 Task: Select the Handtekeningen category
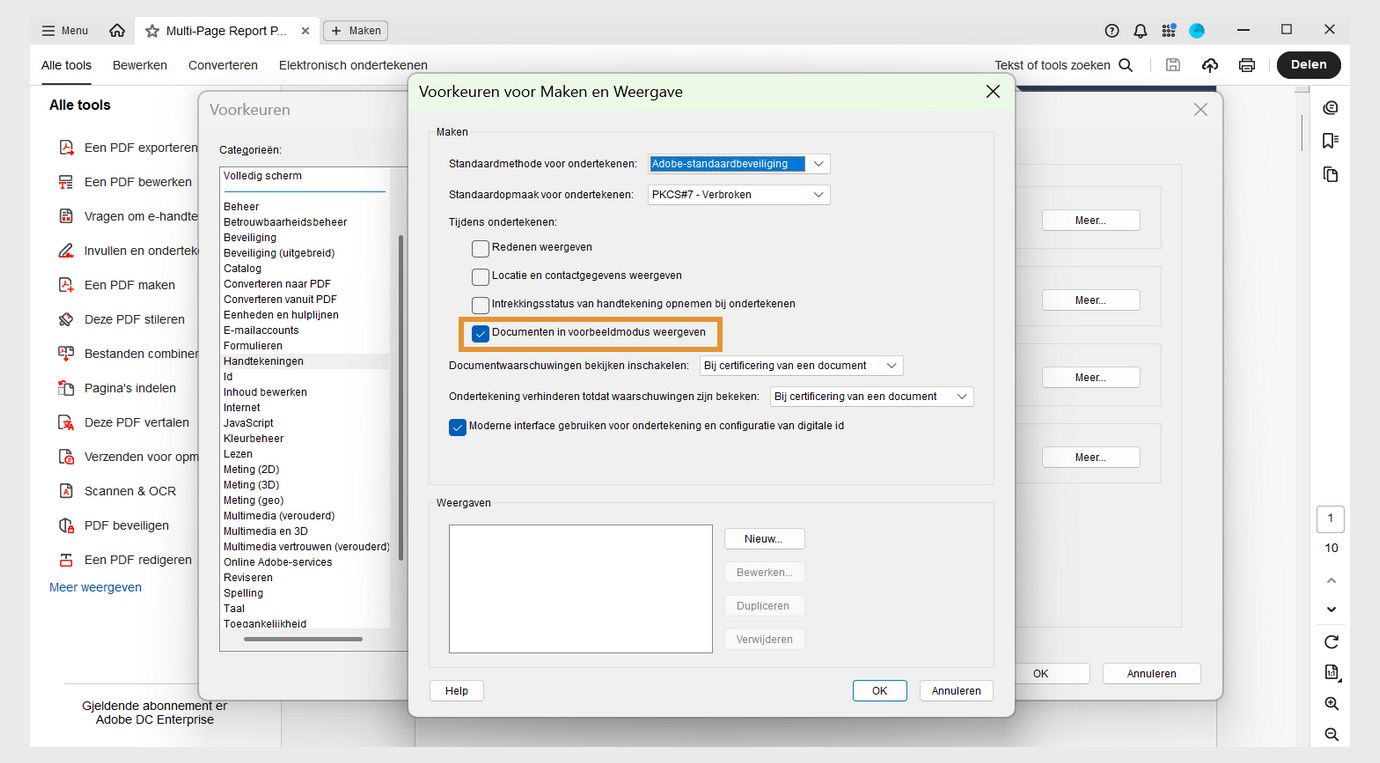pos(305,362)
